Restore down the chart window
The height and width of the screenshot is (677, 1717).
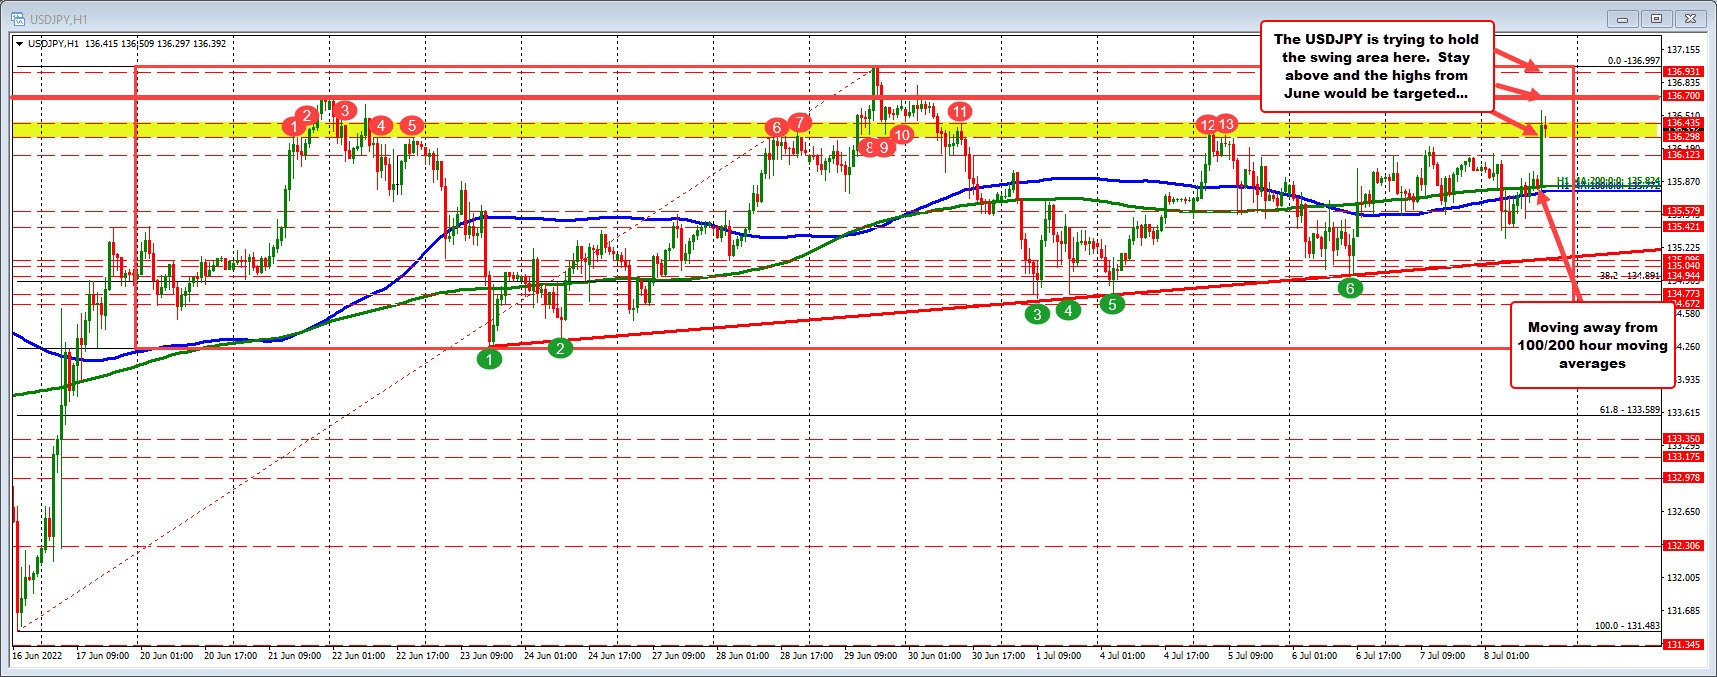[x=1657, y=18]
